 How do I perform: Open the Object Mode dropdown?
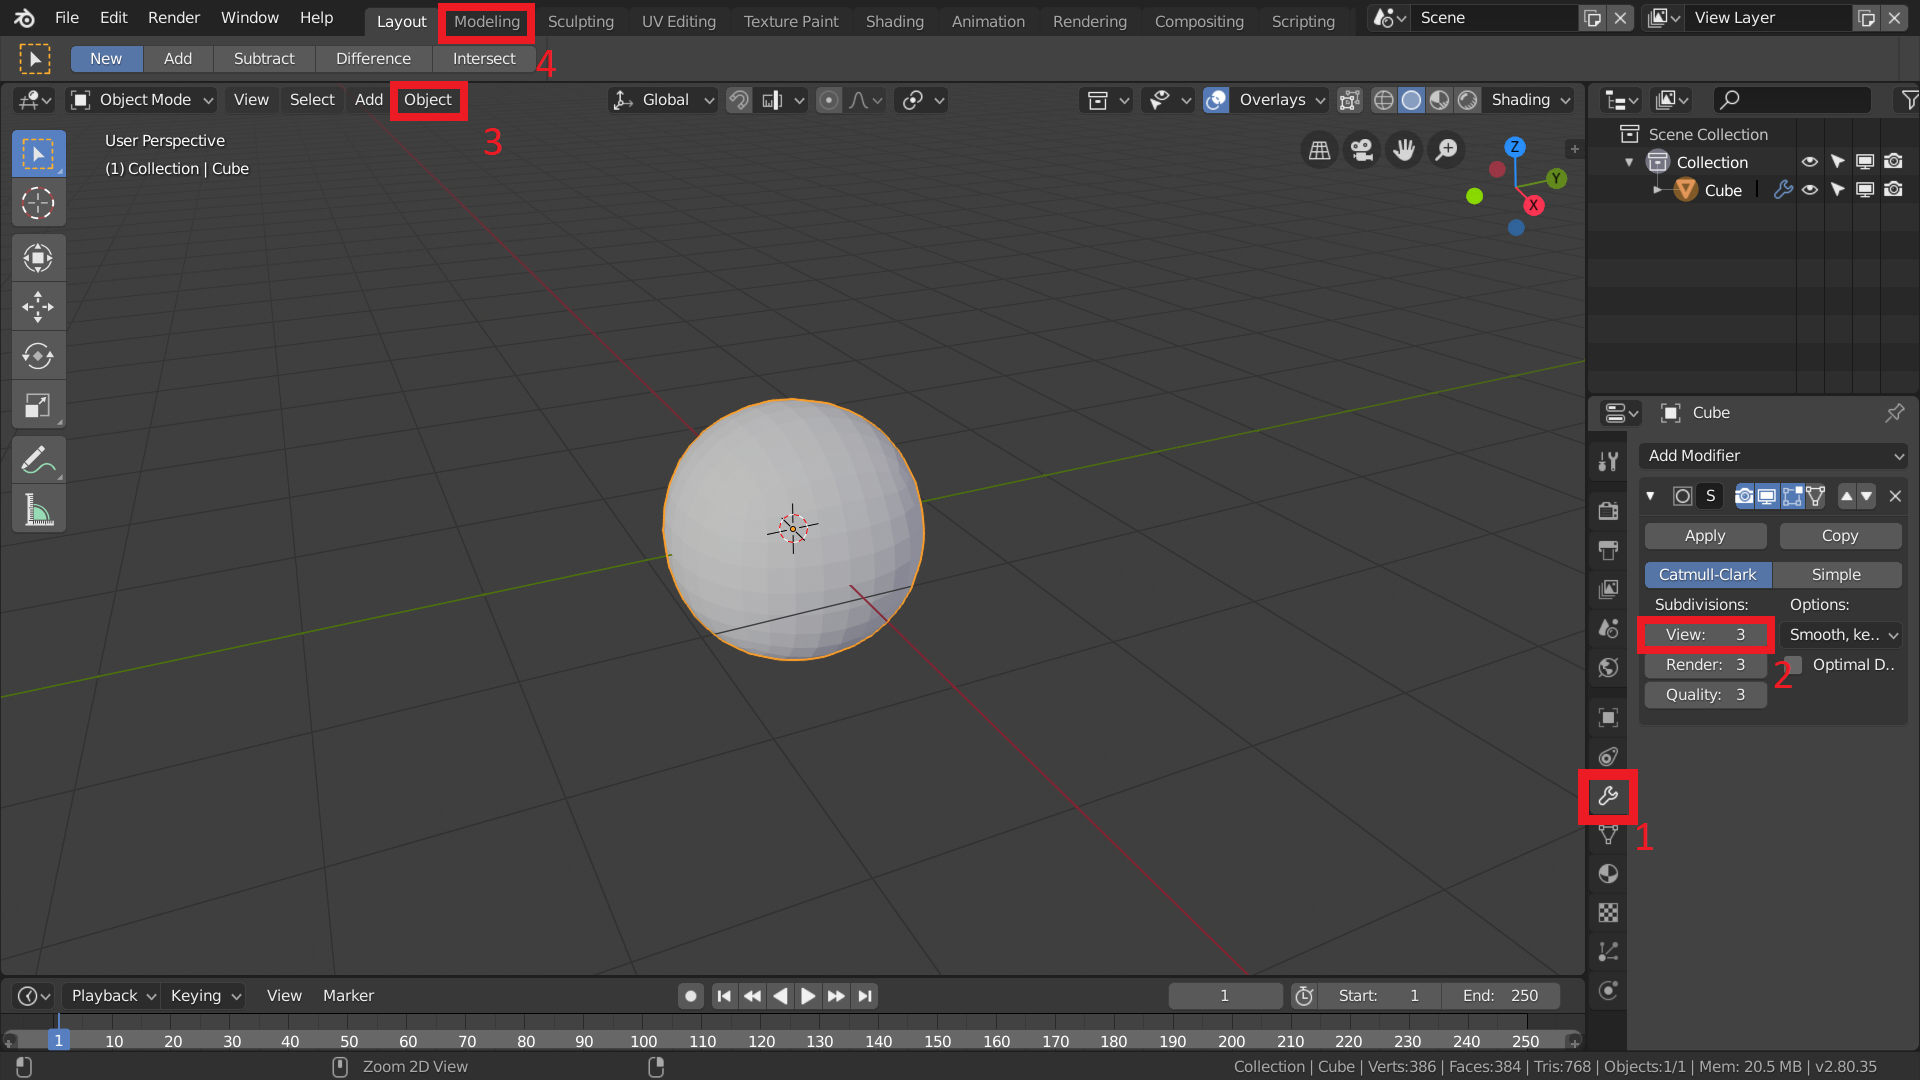pos(142,100)
